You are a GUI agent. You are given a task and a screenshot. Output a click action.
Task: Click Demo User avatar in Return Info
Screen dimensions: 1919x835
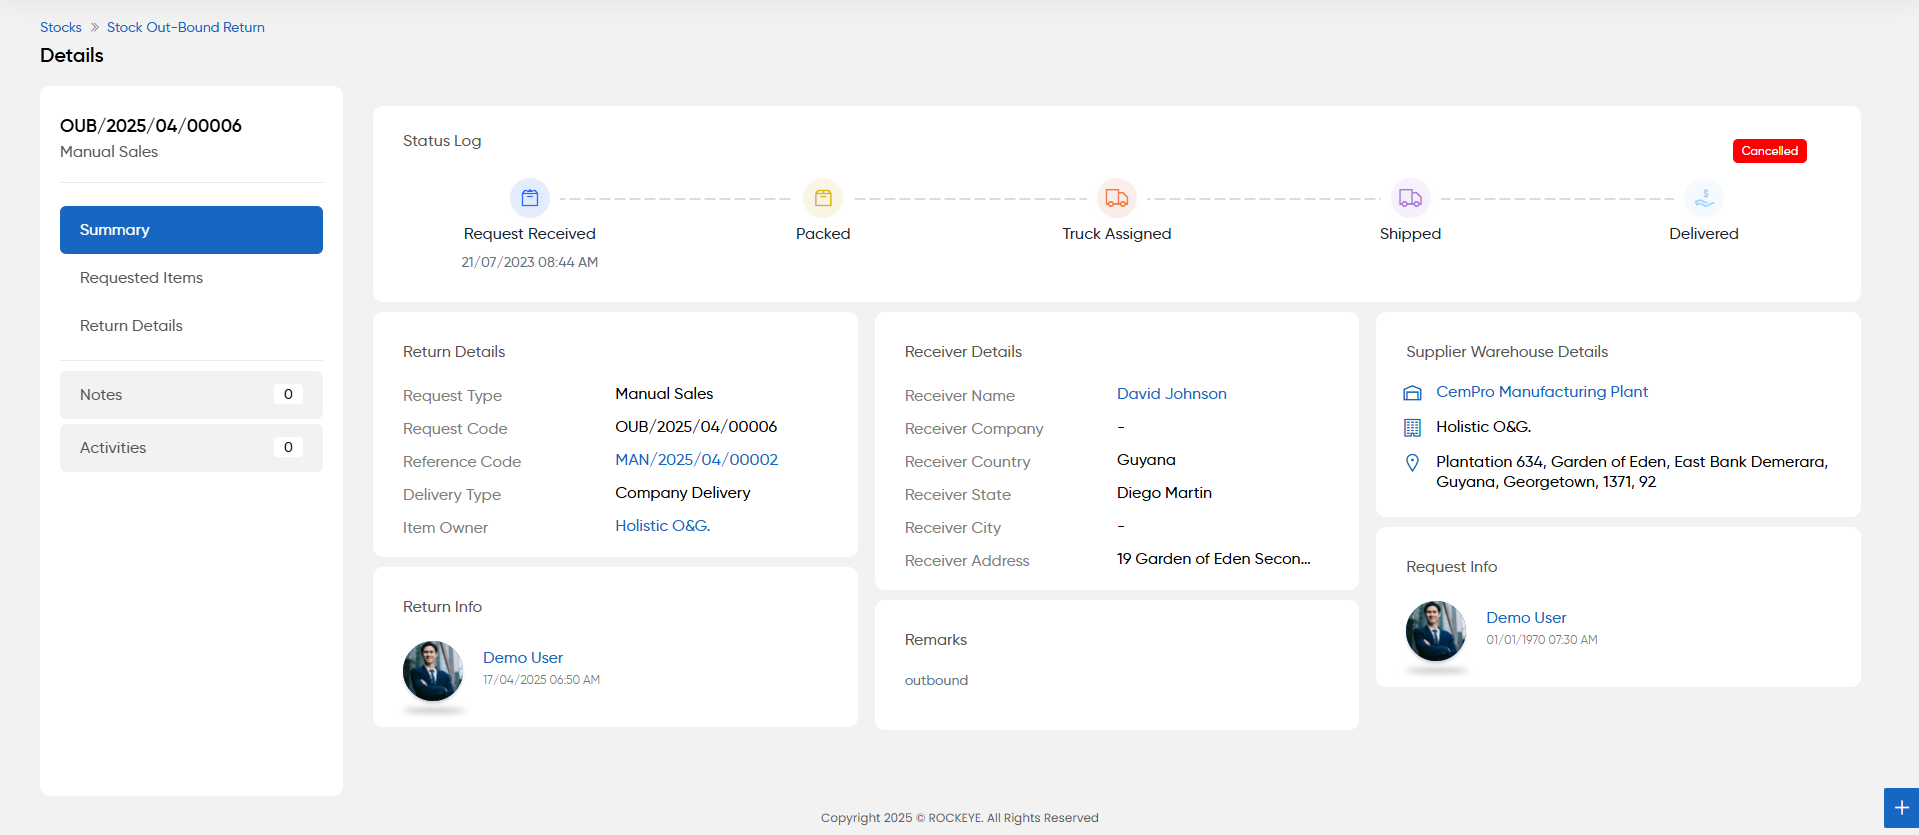click(433, 671)
